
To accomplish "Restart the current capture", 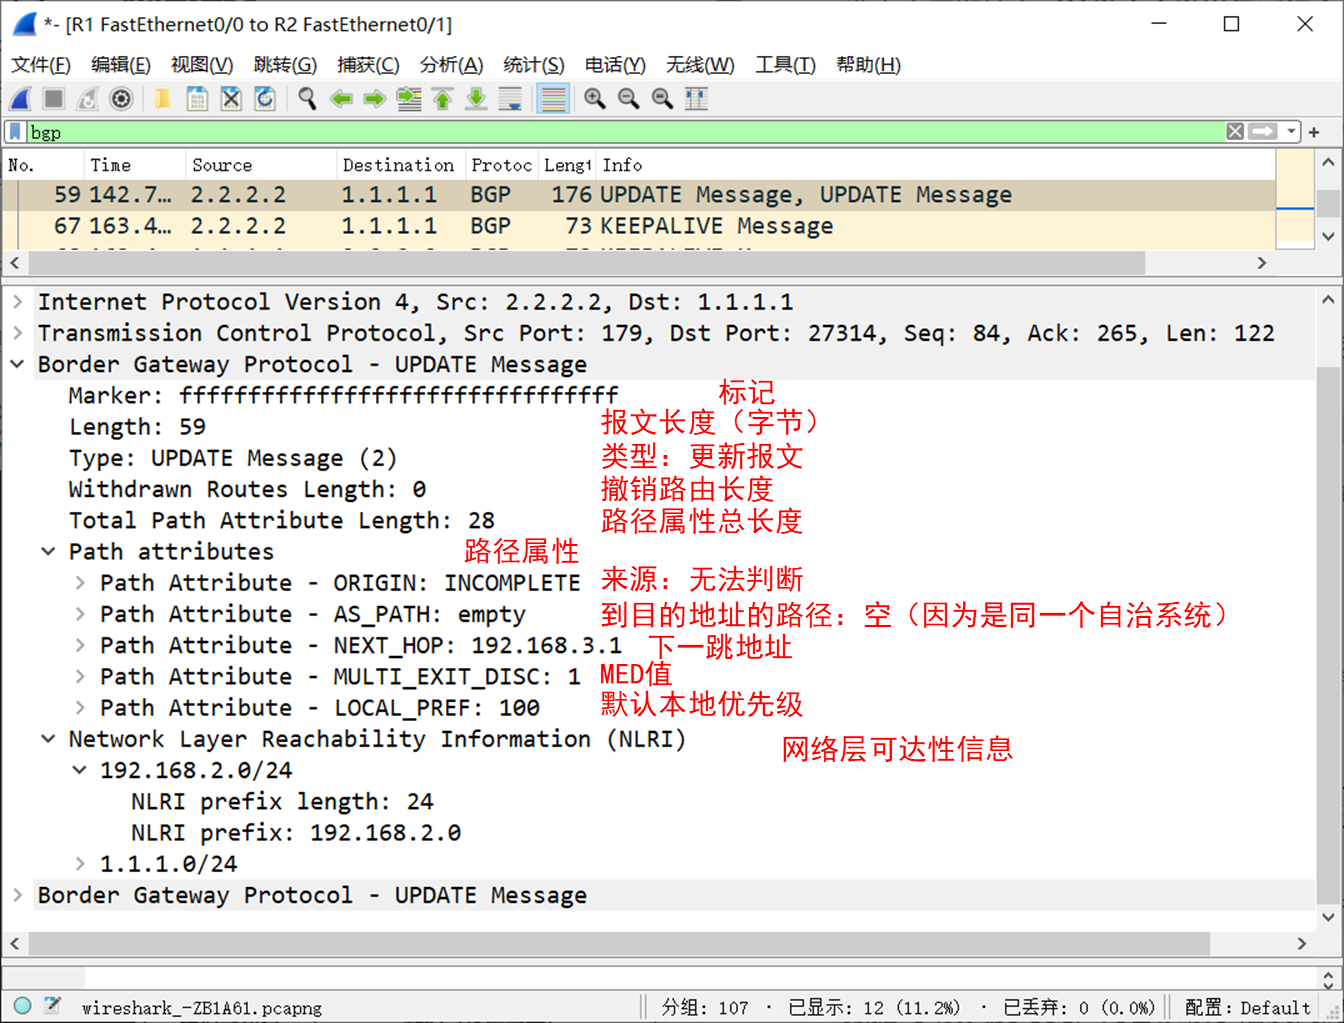I will (88, 98).
